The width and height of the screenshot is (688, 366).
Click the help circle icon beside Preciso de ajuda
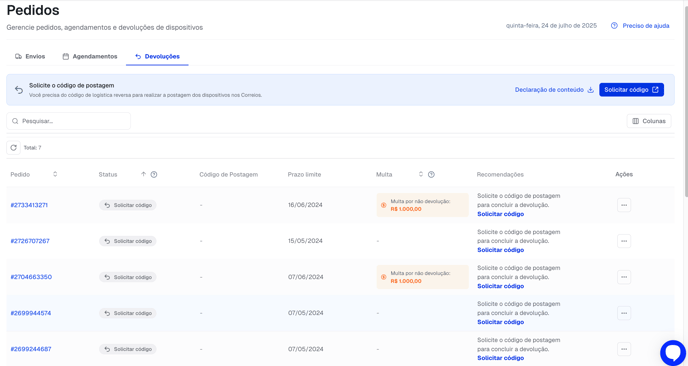[614, 26]
